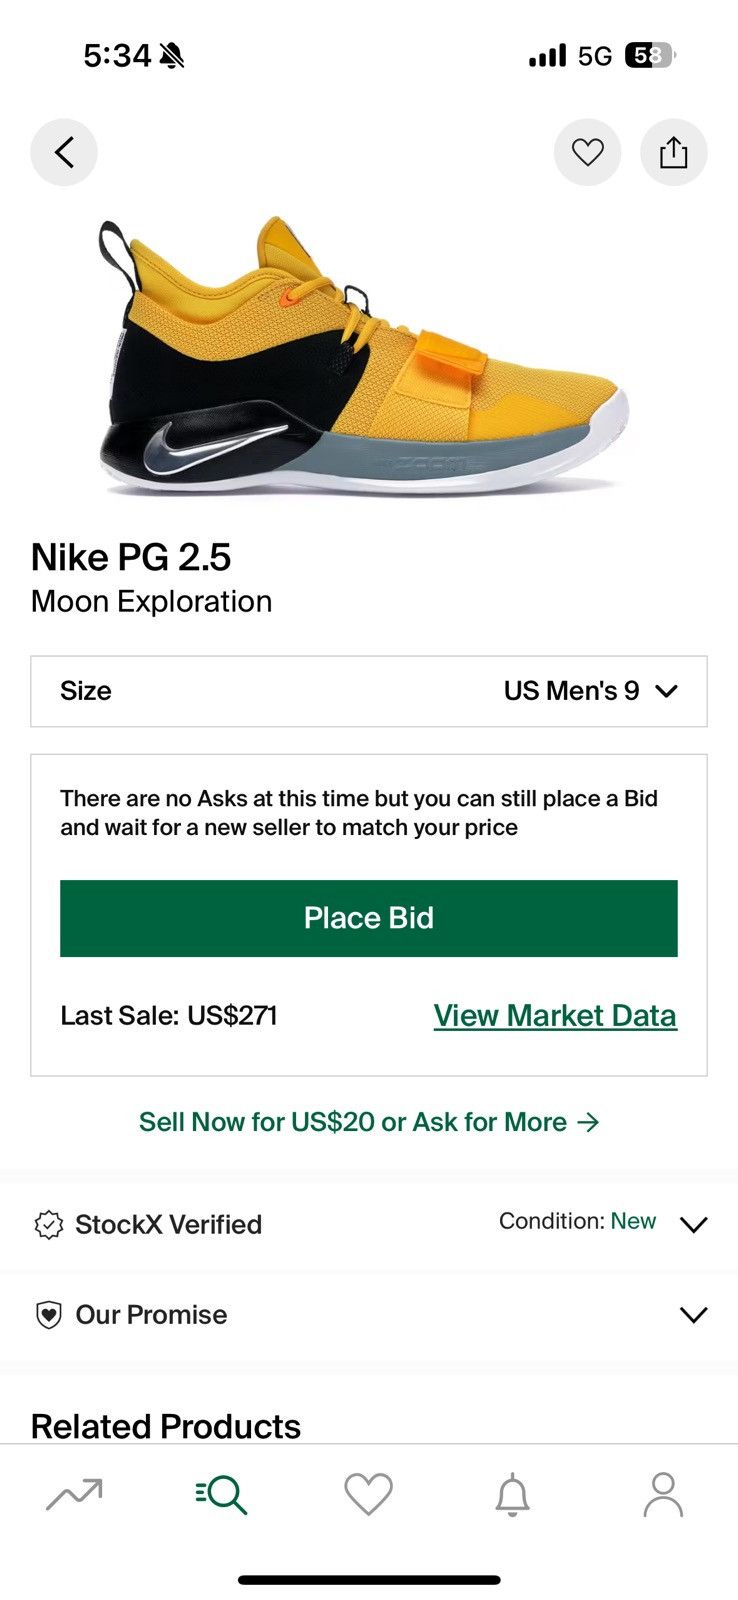Tap Sell Now for US$20 link
This screenshot has width=738, height=1600.
coord(369,1122)
